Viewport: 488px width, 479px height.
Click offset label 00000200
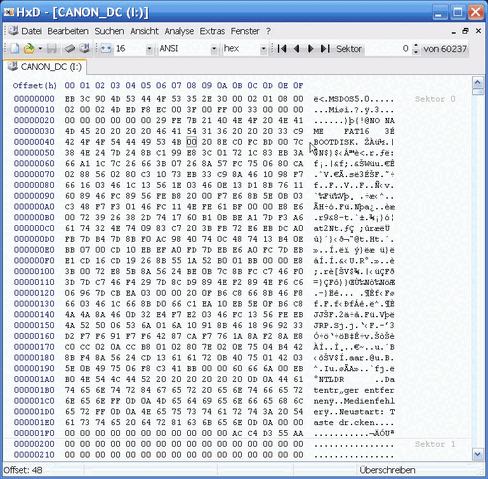tap(34, 444)
